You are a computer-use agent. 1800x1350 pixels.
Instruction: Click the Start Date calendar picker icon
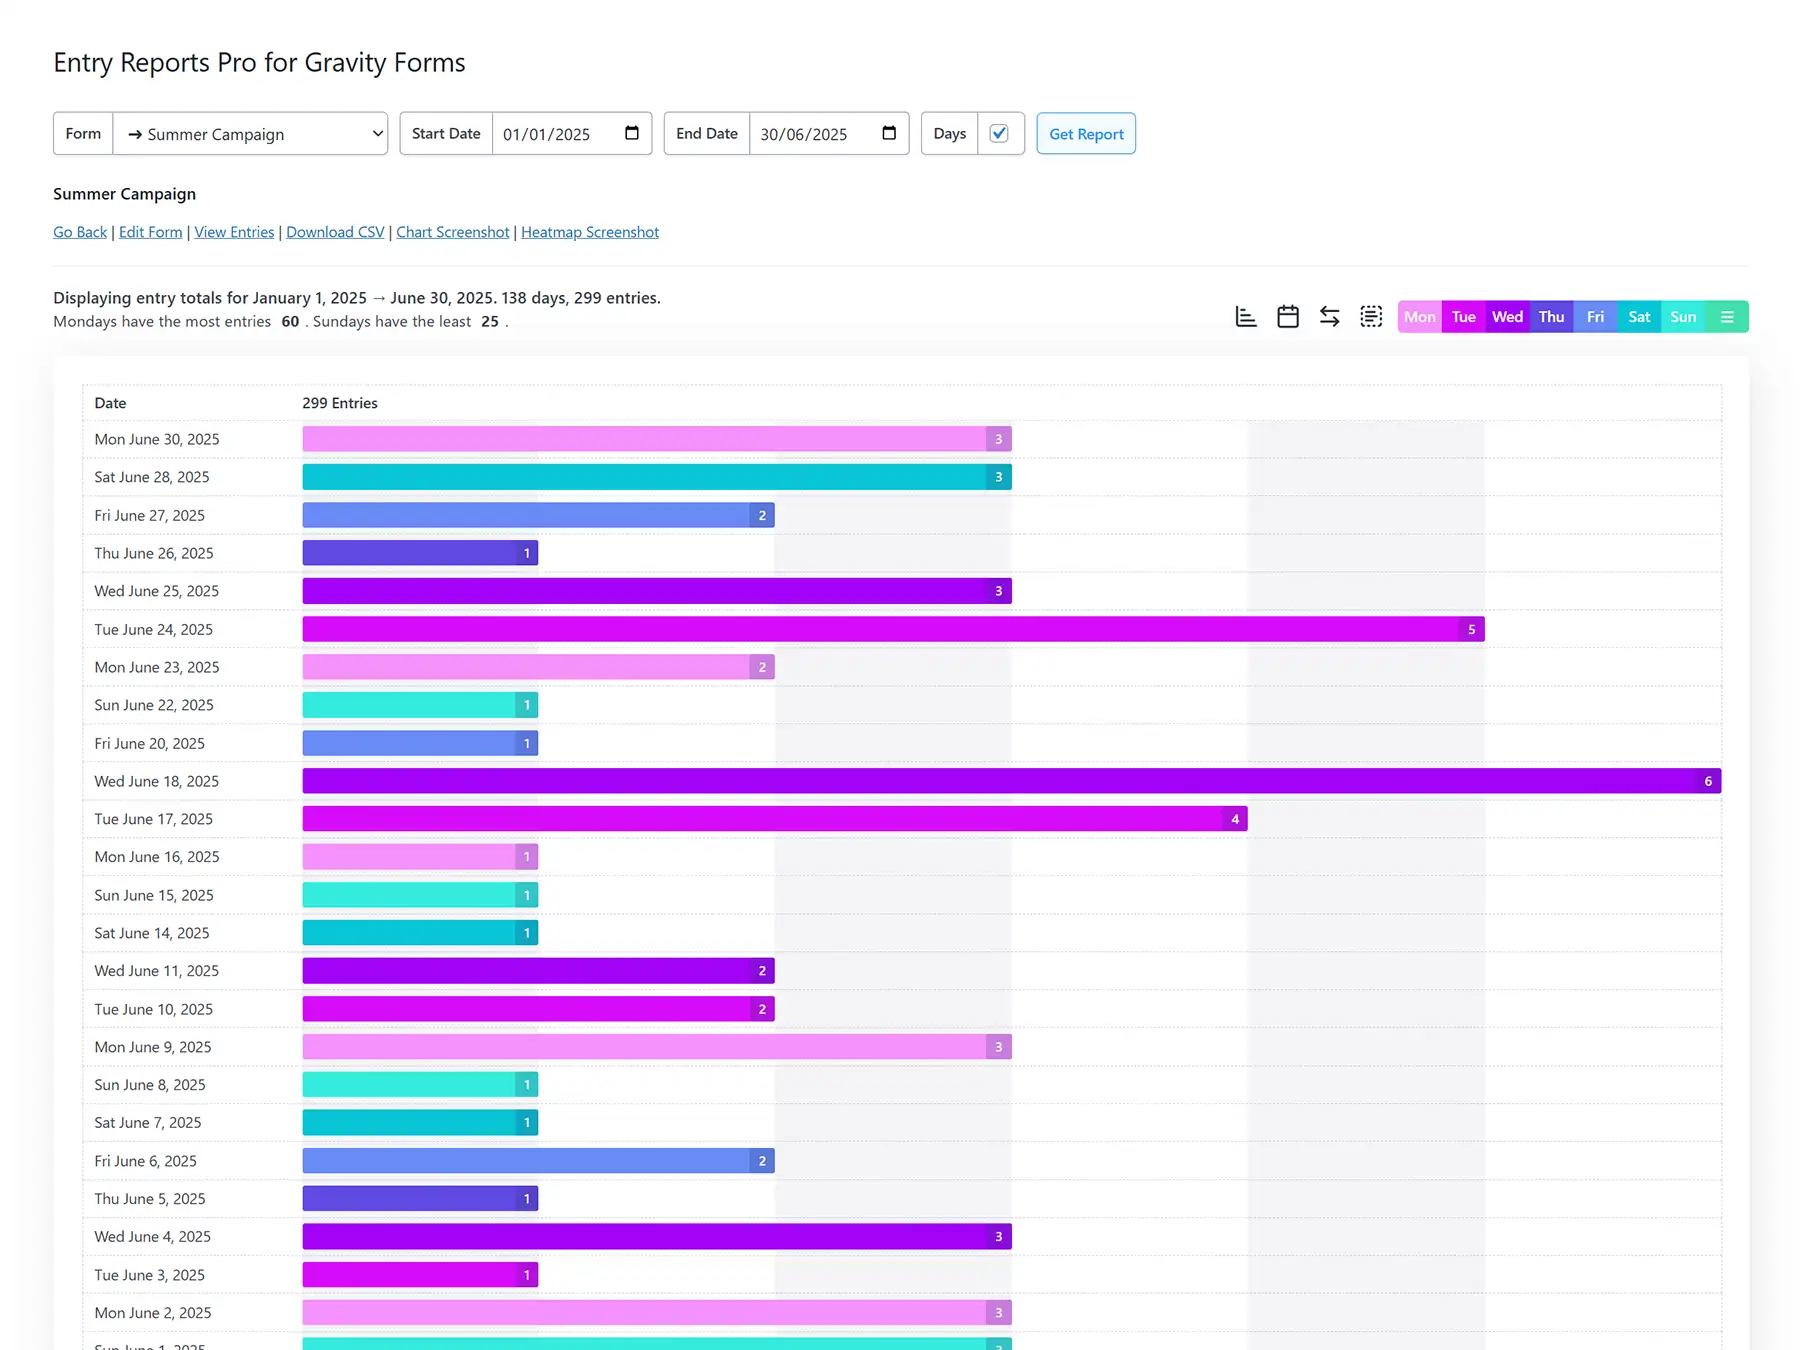[631, 133]
